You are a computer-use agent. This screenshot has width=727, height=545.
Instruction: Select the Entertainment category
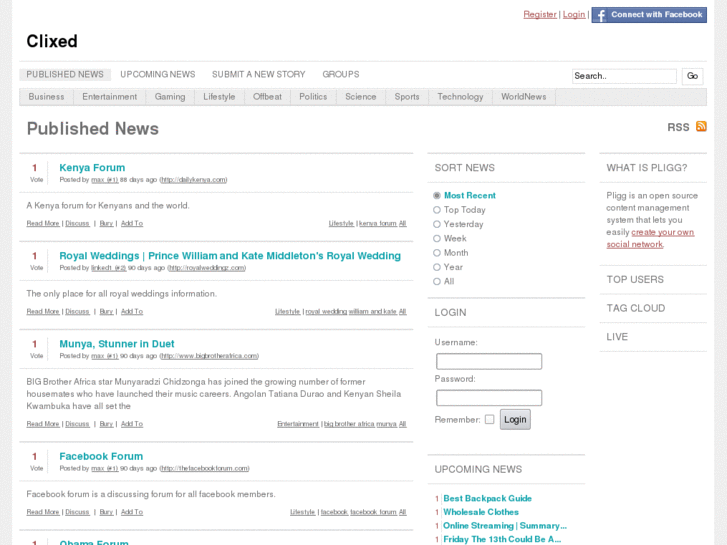(x=109, y=96)
